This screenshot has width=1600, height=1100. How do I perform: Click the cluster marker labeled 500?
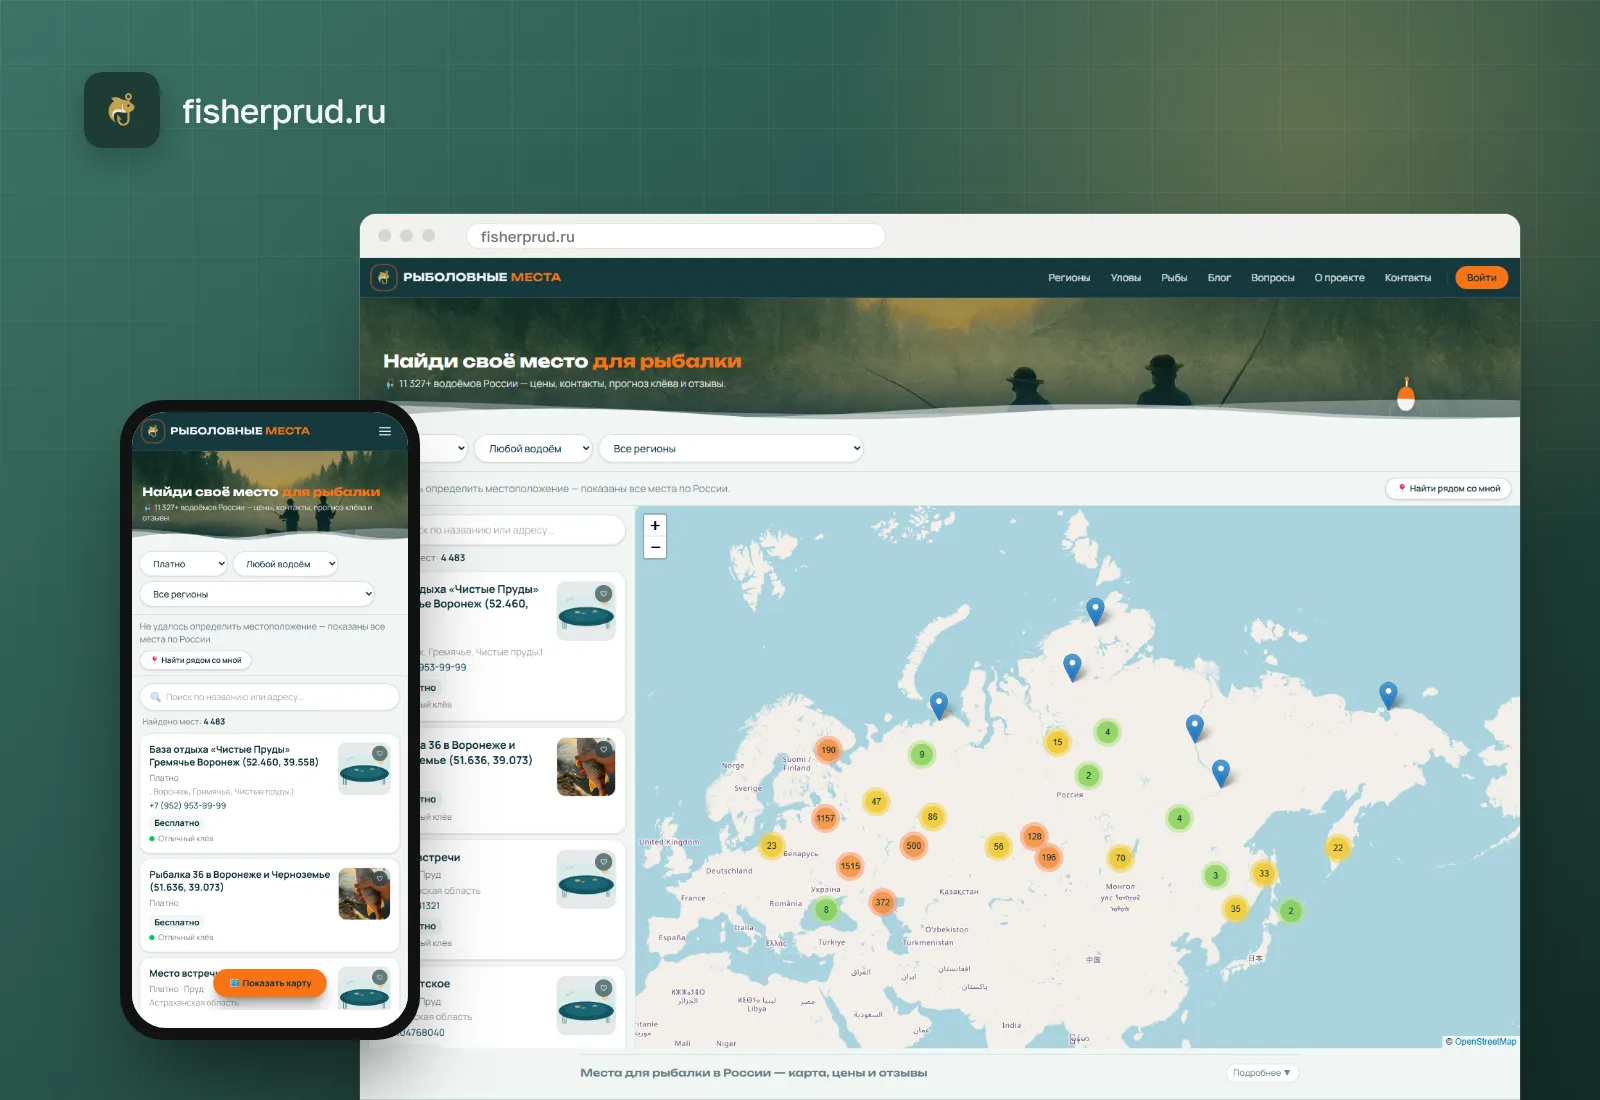point(914,845)
